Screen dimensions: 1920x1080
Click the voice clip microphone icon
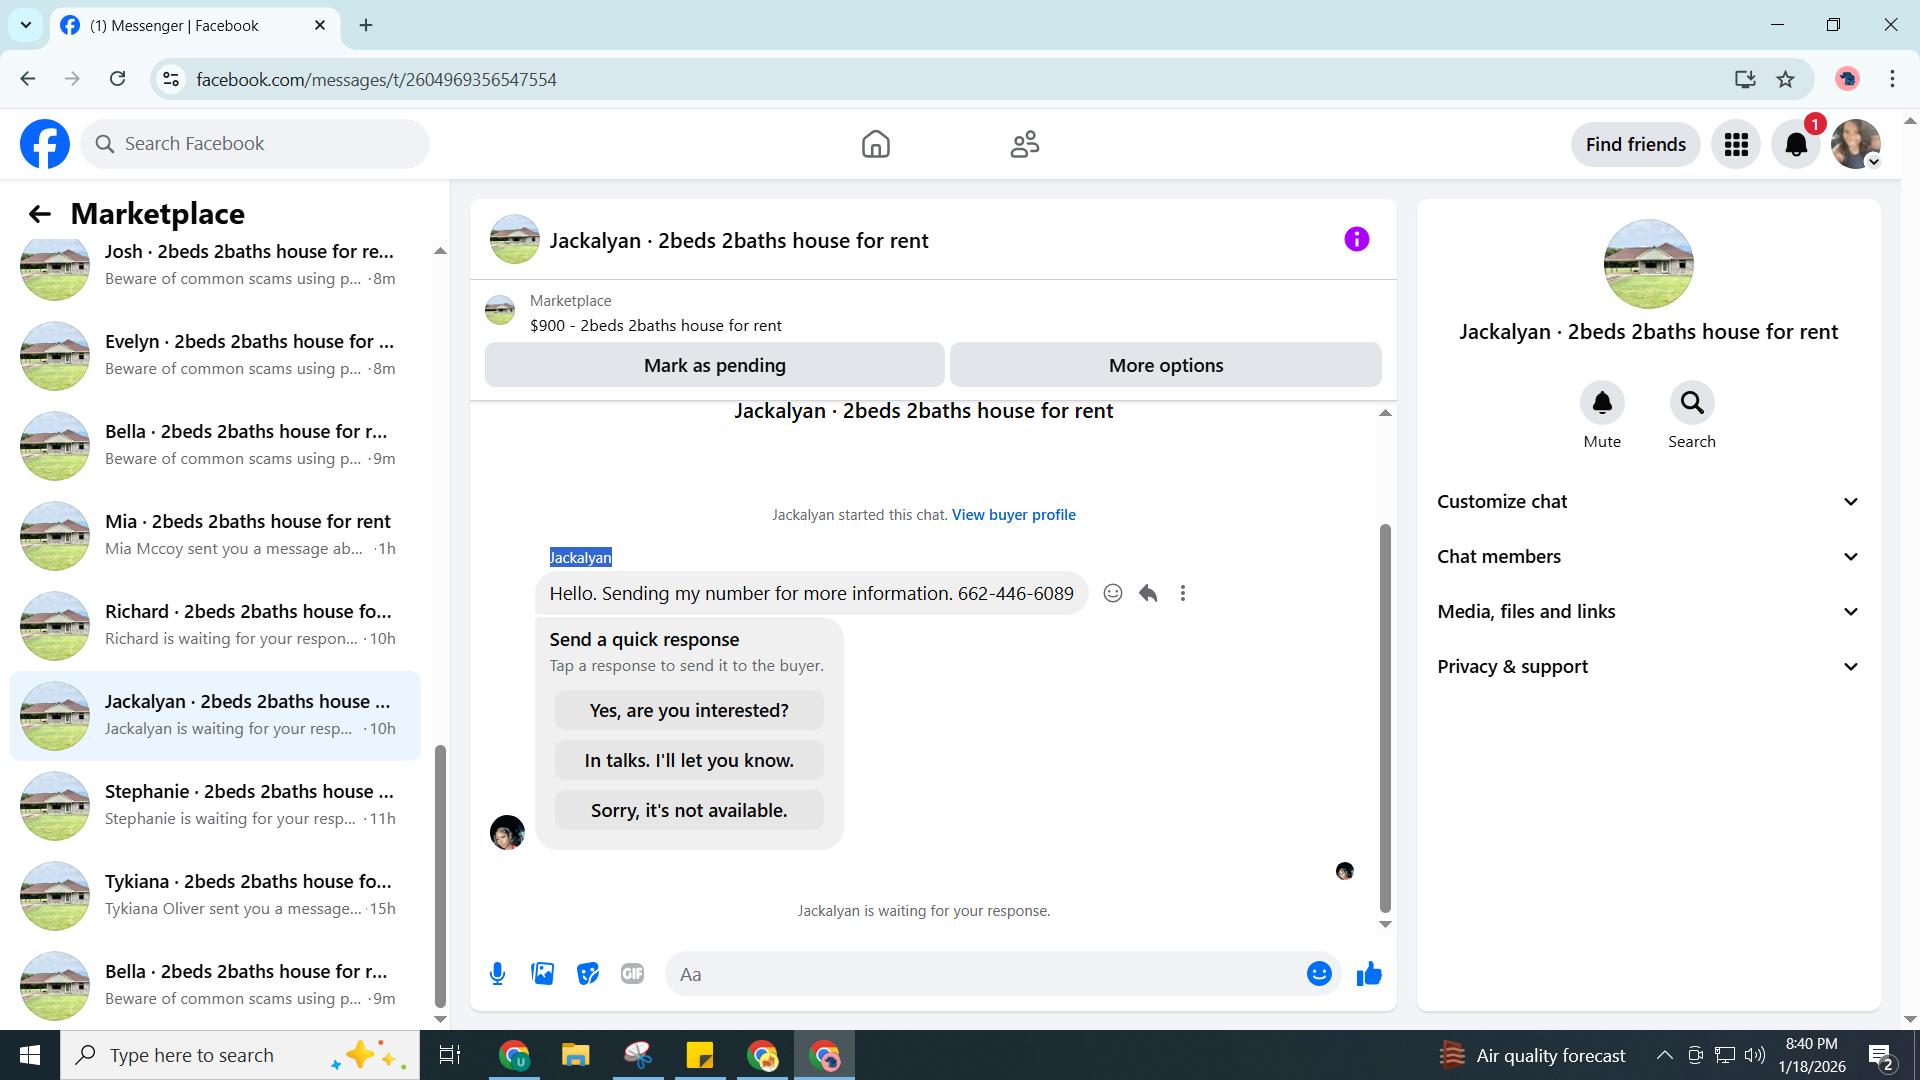[497, 974]
